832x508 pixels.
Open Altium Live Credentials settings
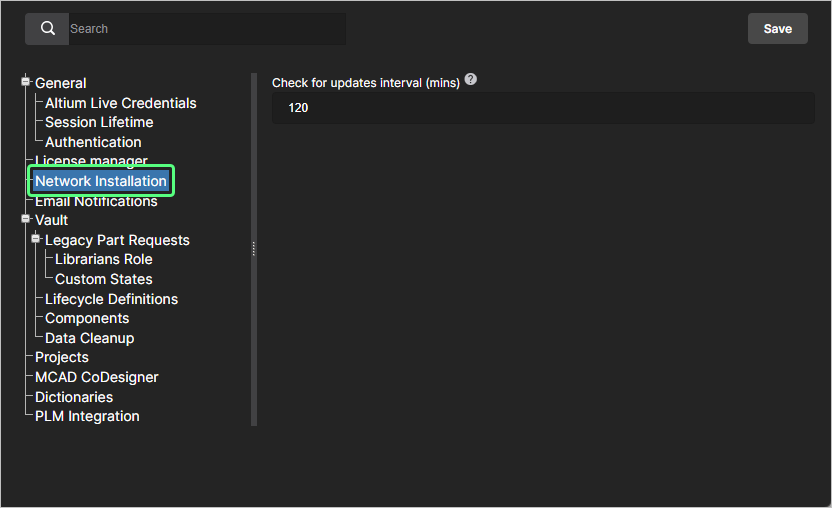pyautogui.click(x=121, y=103)
